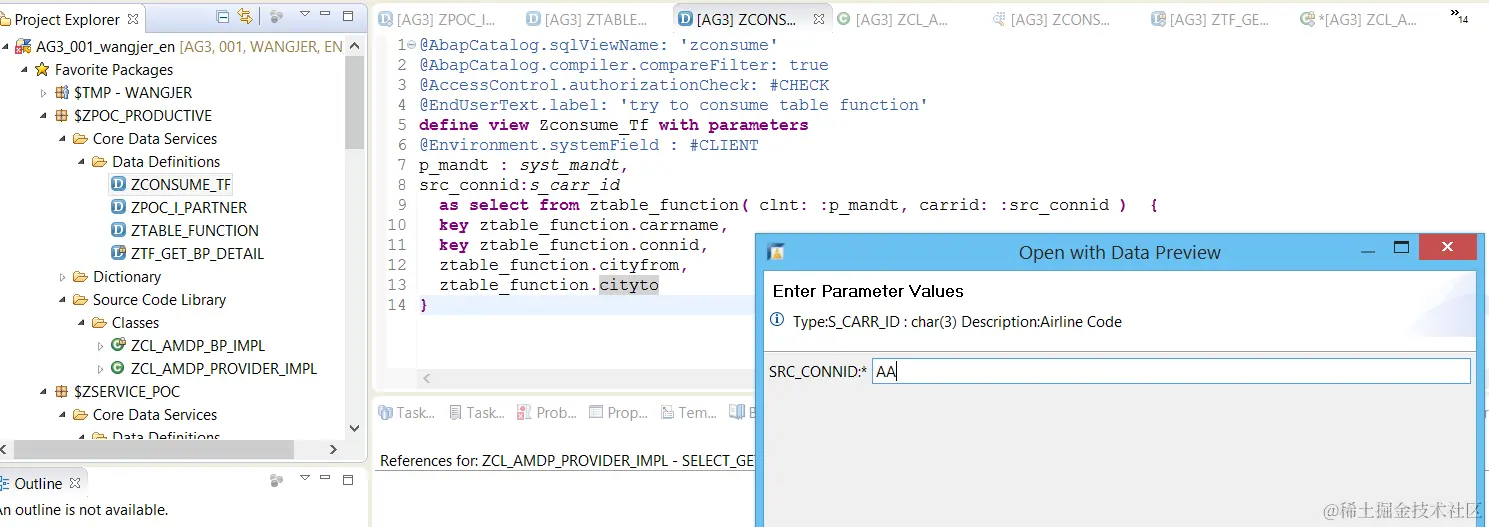
Task: Switch to [AG3] ZTABLE... editor tab
Action: pos(588,19)
